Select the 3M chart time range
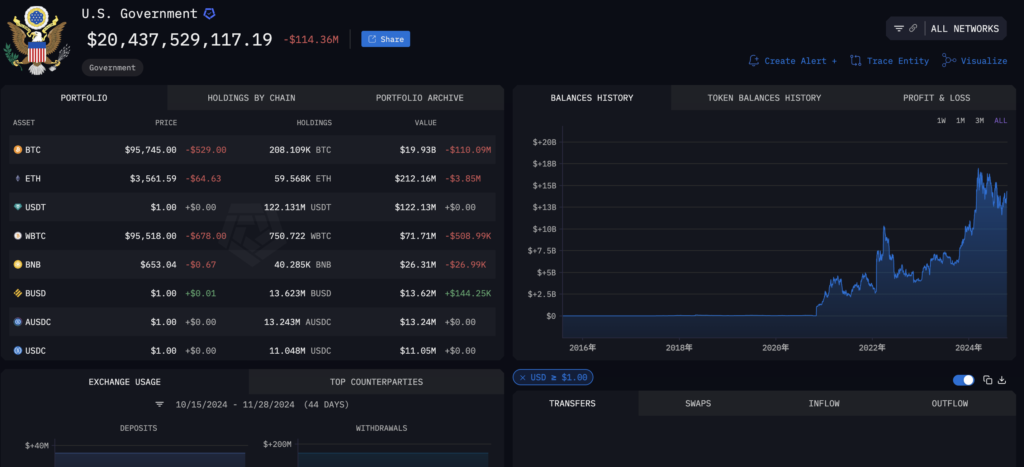The image size is (1024, 467). tap(980, 120)
